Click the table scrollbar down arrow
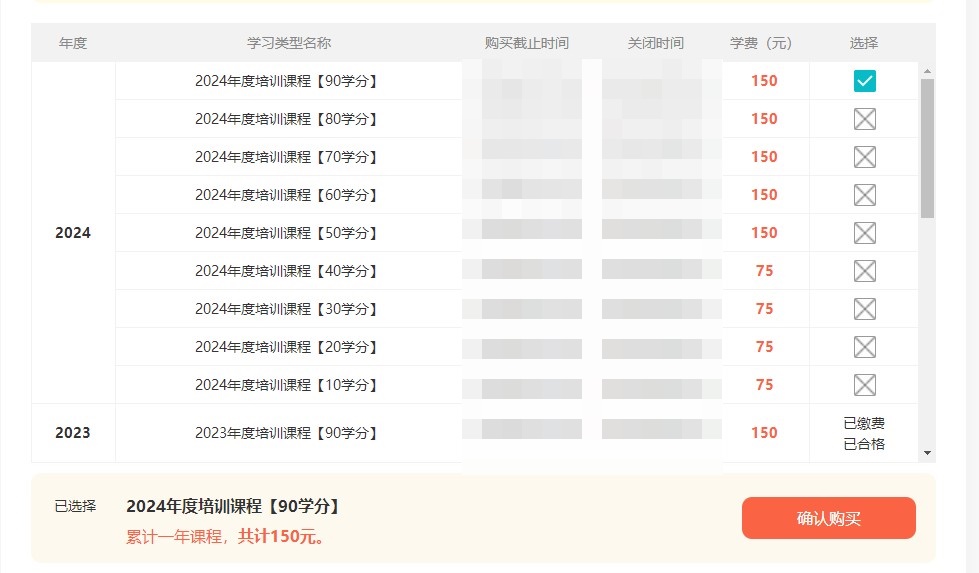The image size is (979, 573). coord(927,453)
